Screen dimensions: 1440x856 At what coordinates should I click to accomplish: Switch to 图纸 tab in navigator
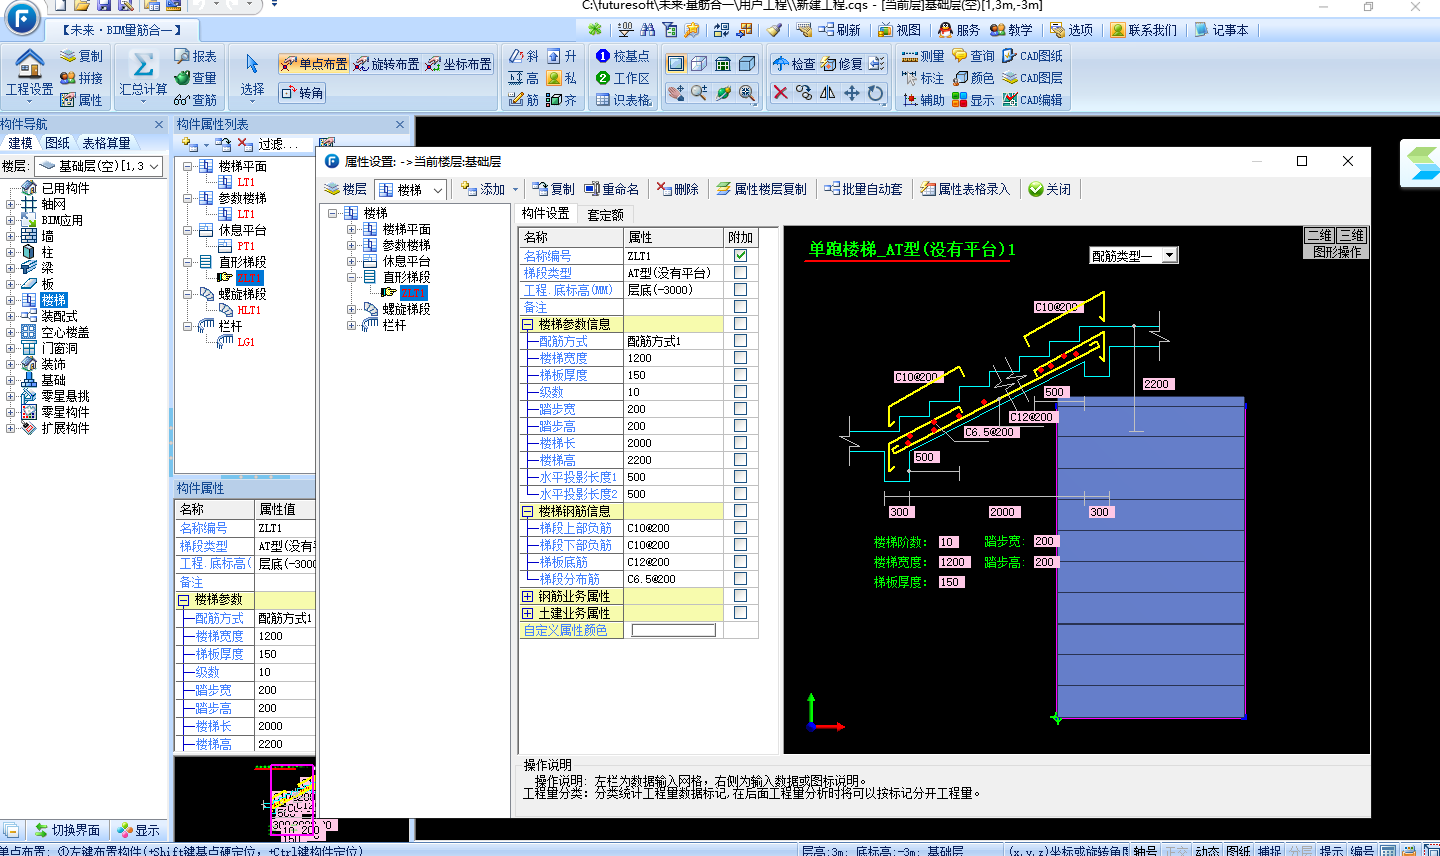point(58,143)
